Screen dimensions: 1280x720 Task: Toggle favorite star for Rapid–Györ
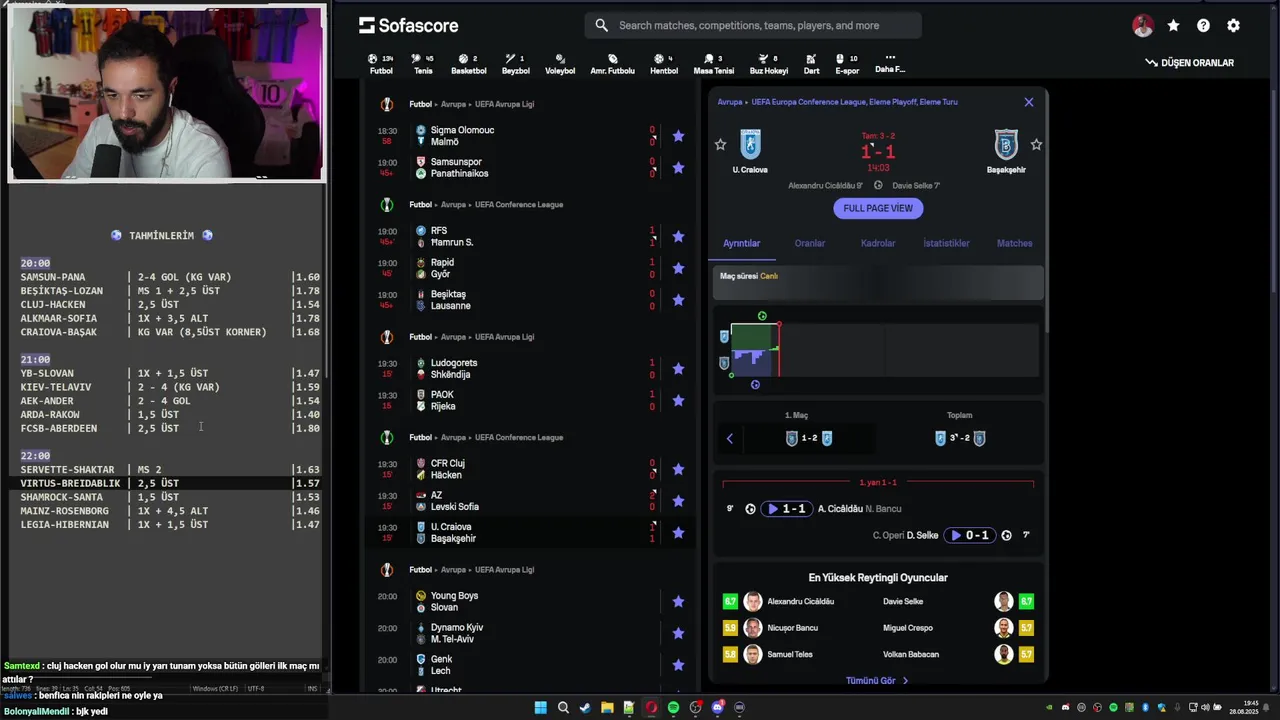678,268
